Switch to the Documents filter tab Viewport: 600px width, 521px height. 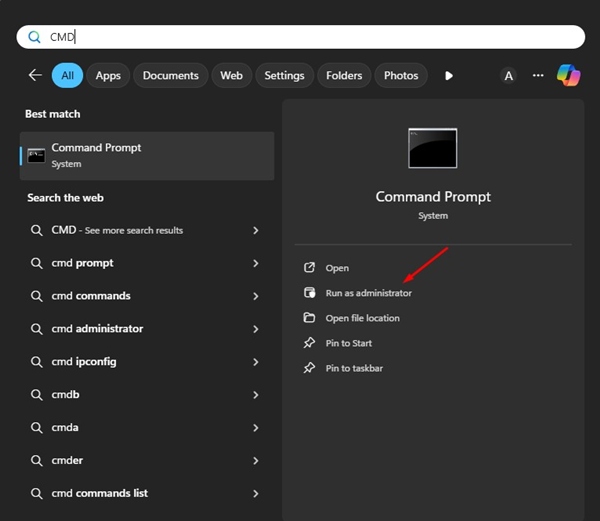coord(171,75)
